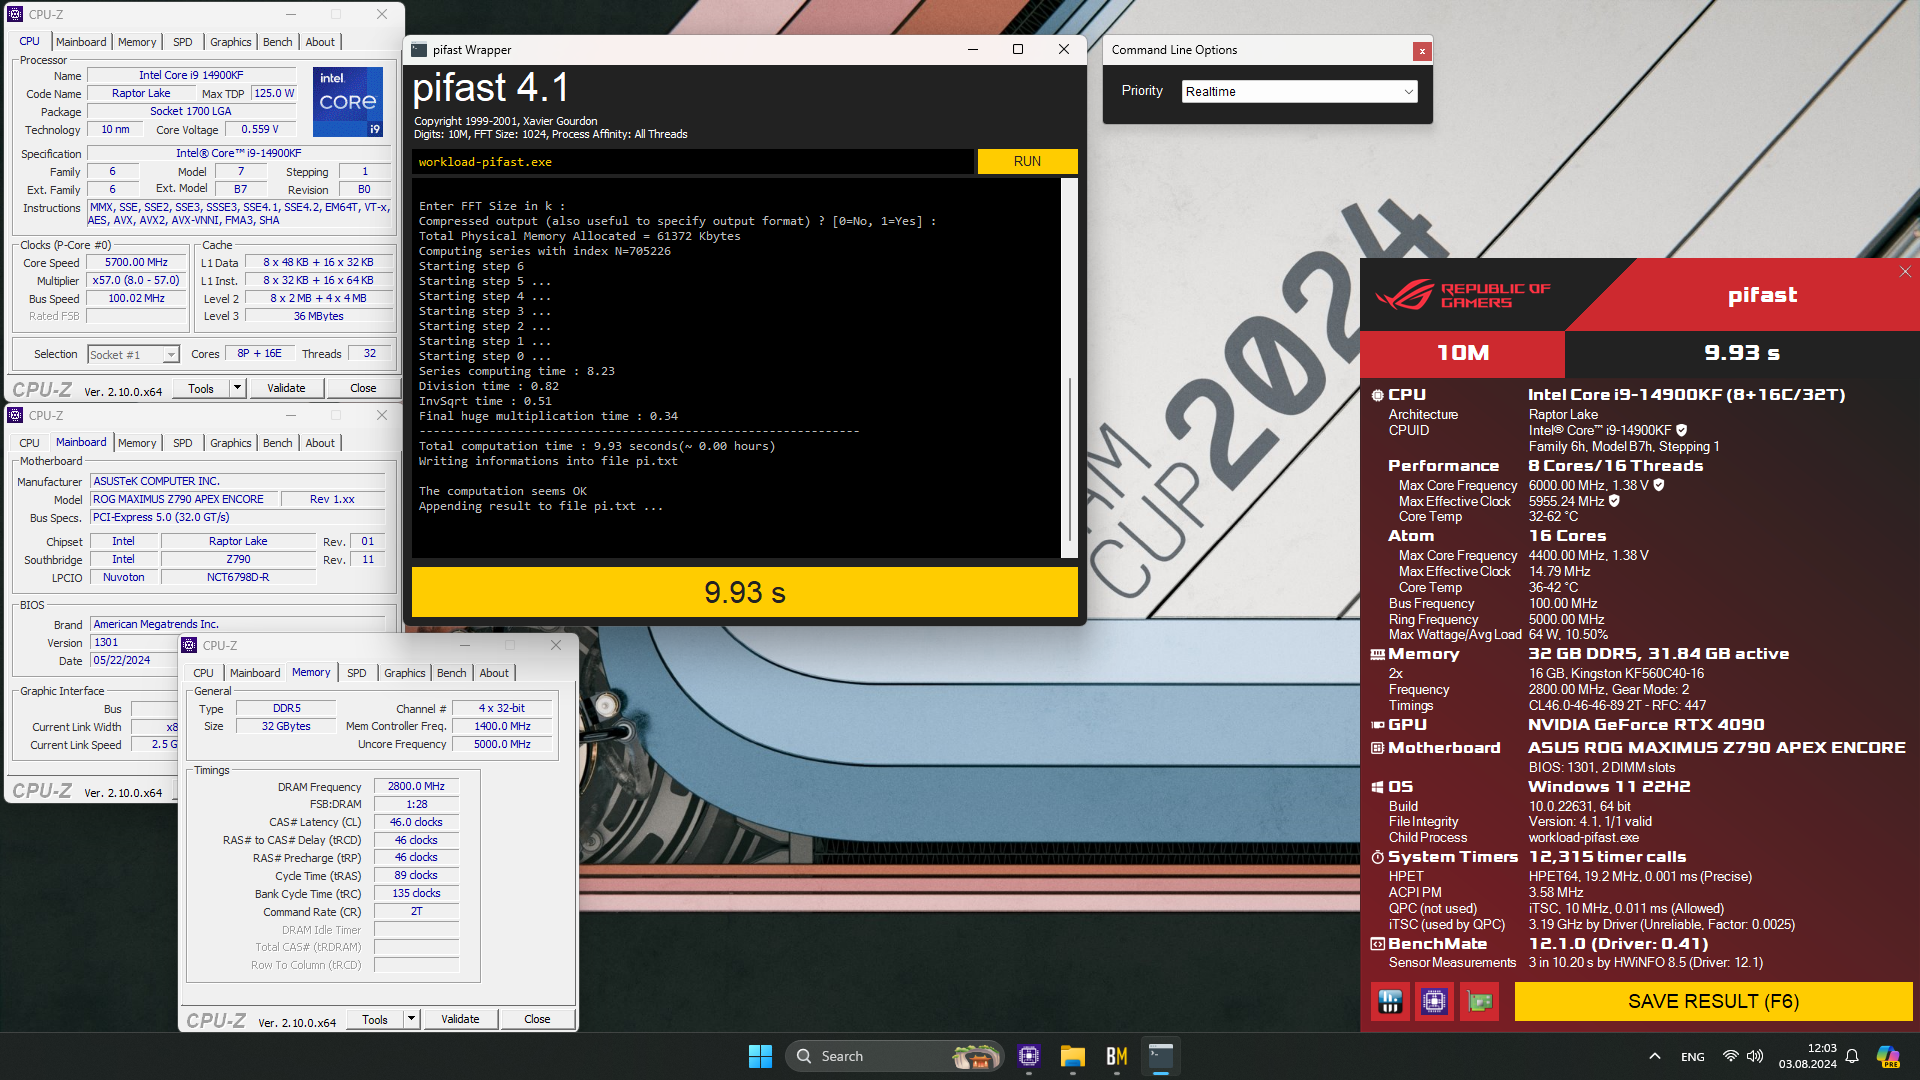This screenshot has width=1920, height=1080.
Task: Open Graphics tab in top CPU-Z window
Action: click(x=230, y=42)
